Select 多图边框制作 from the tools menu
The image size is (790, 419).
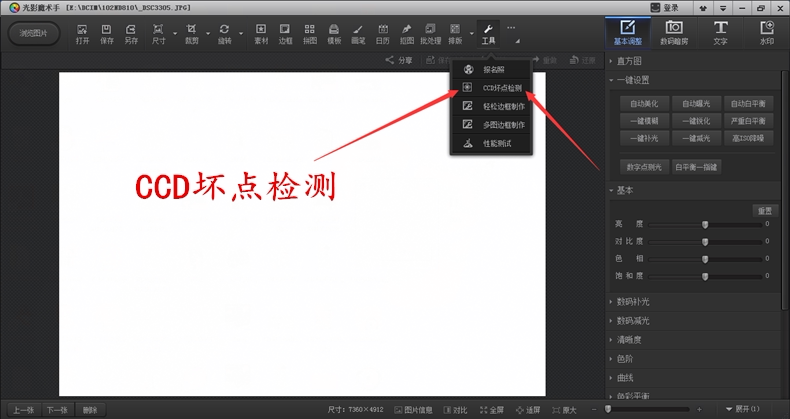click(491, 125)
